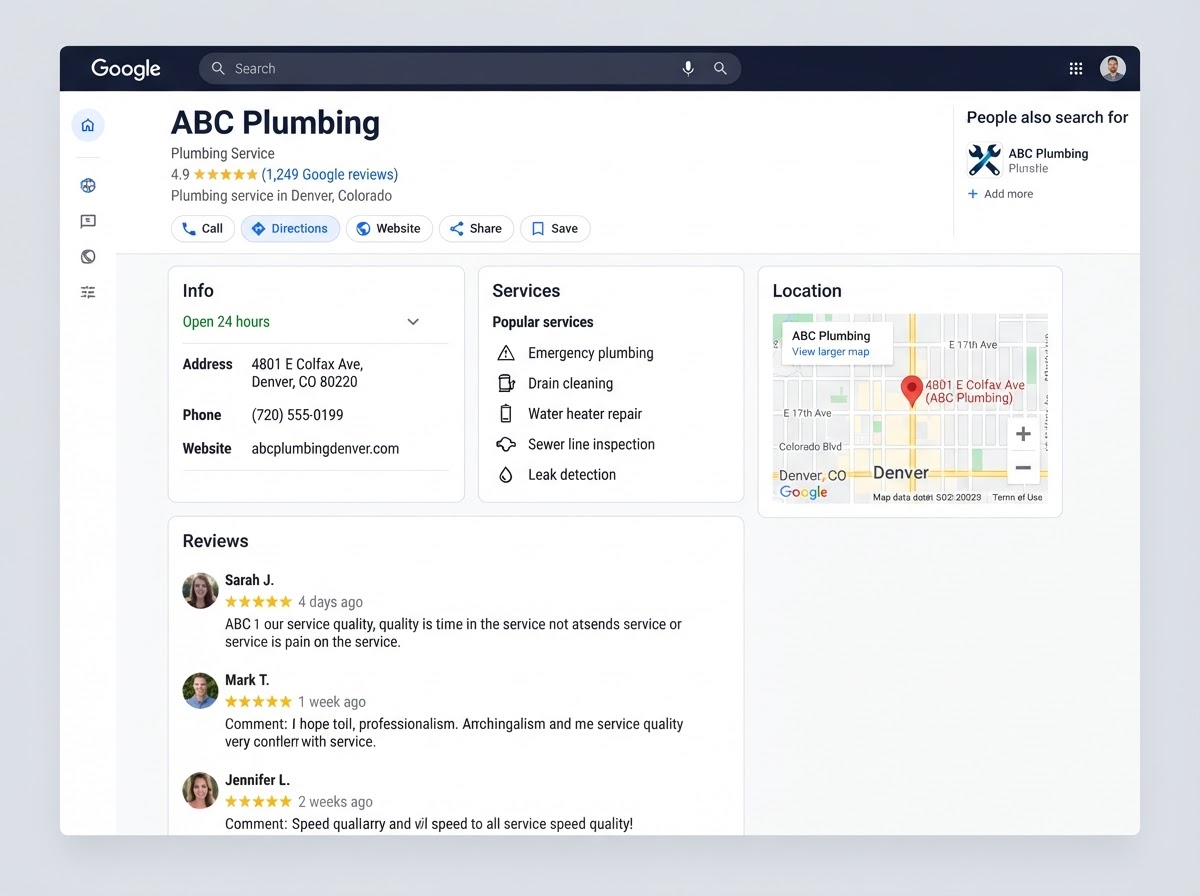This screenshot has height=896, width=1200.
Task: Click the Water heater repair icon
Action: coord(506,414)
